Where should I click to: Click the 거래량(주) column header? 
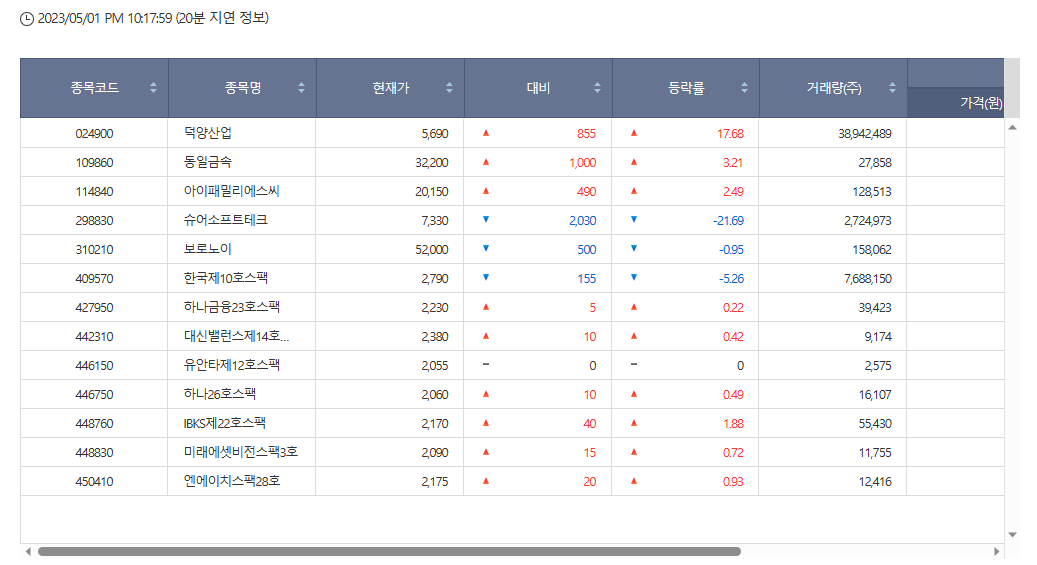click(833, 88)
